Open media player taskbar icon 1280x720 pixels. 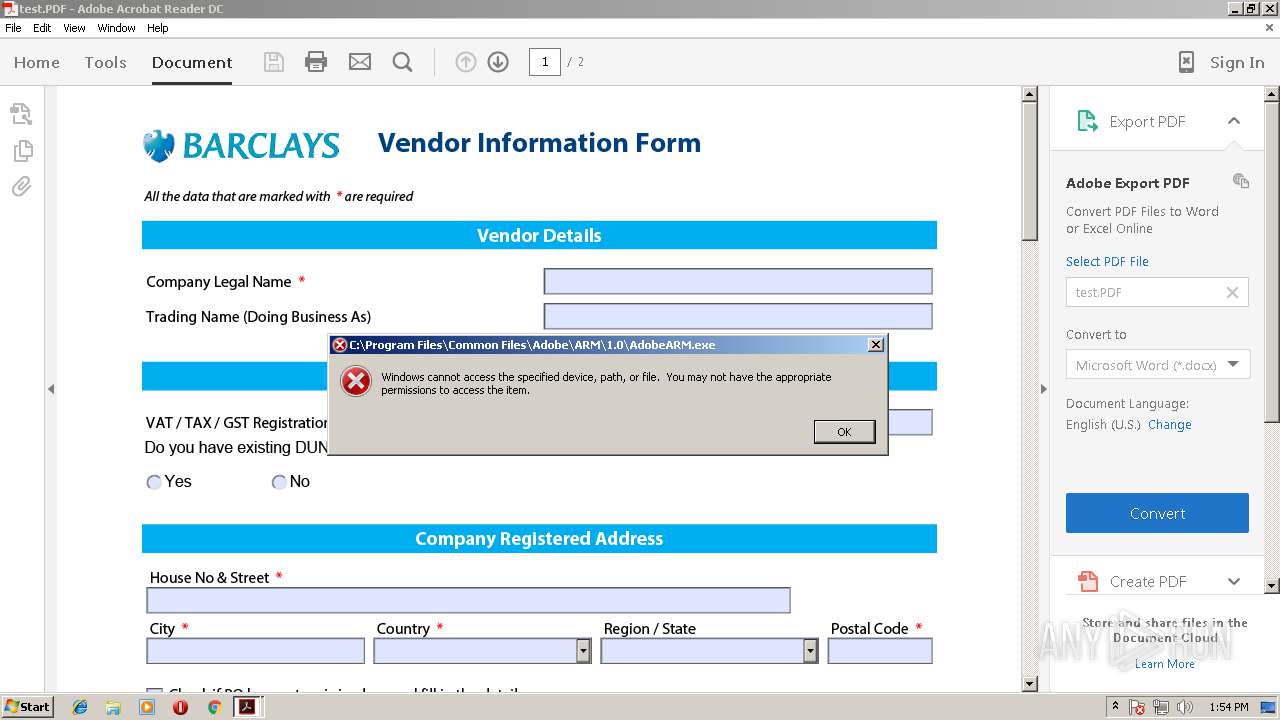click(x=147, y=707)
